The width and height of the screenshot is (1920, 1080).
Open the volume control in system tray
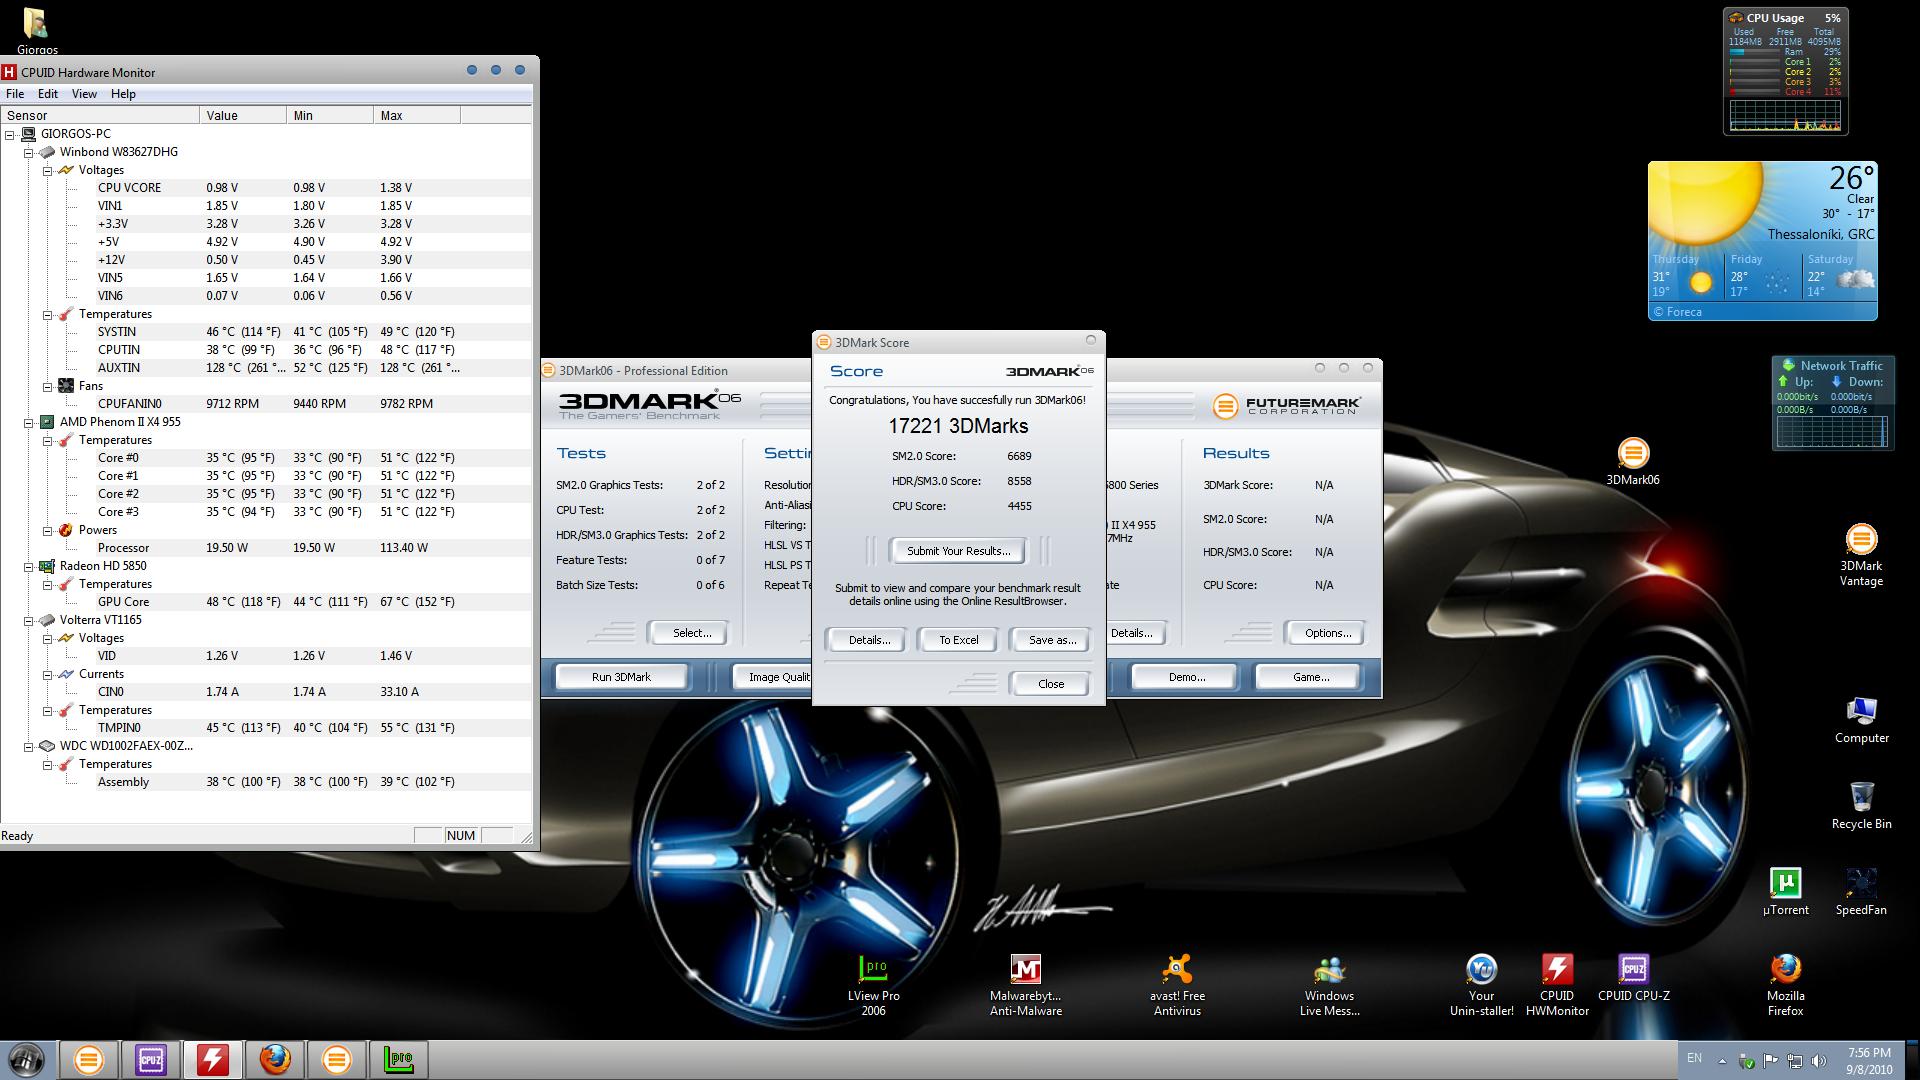(1818, 1061)
